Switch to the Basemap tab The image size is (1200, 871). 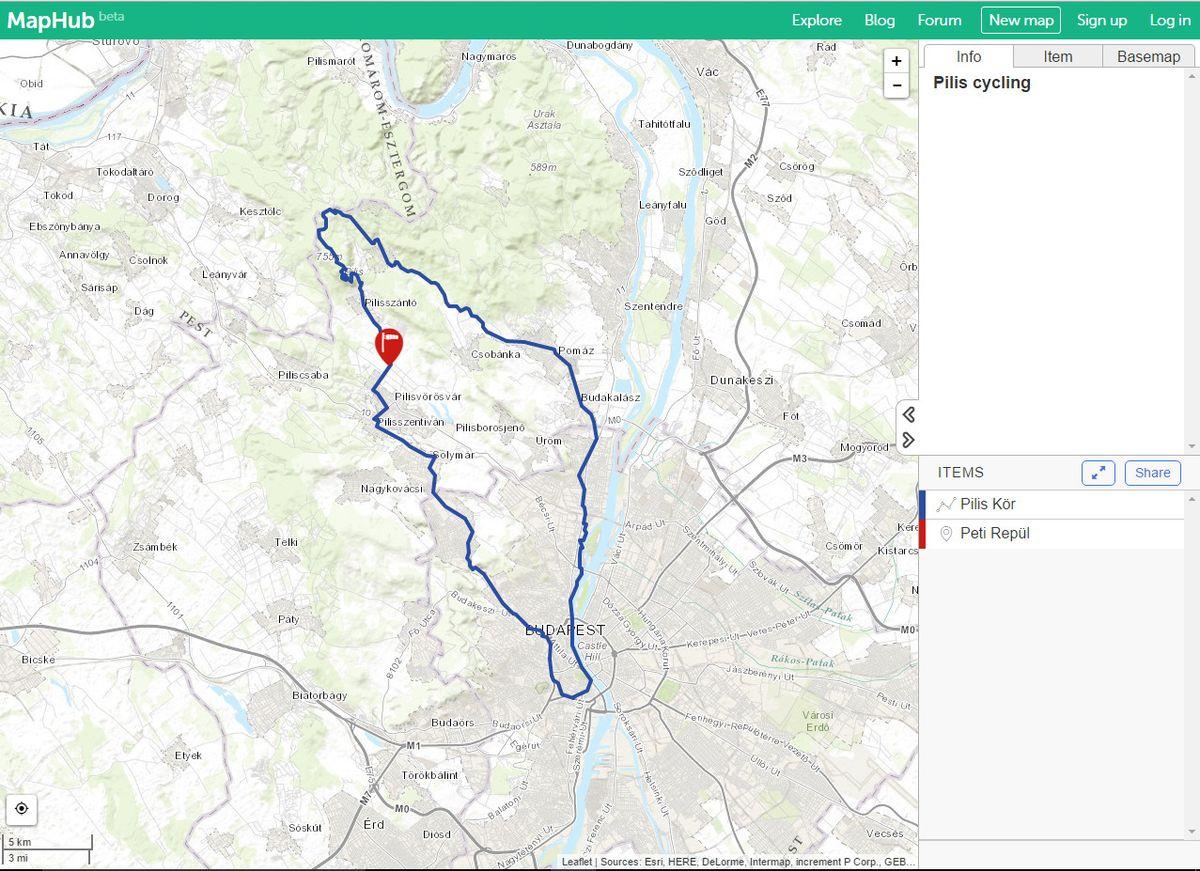click(x=1148, y=56)
